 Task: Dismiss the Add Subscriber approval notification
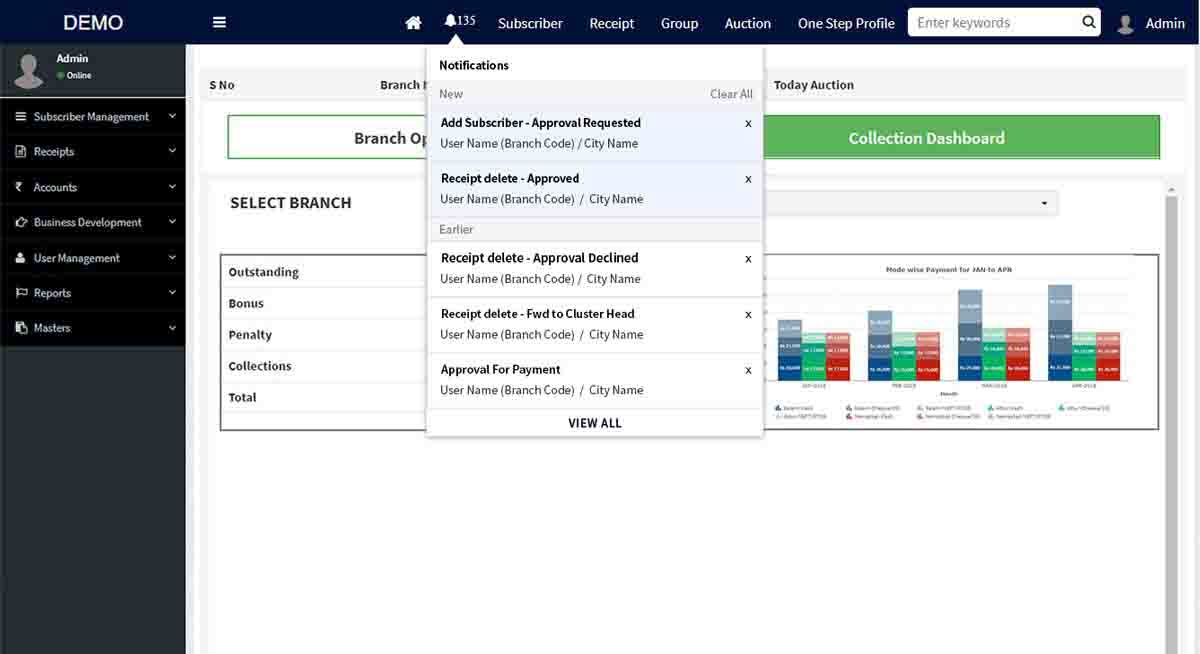pos(748,124)
